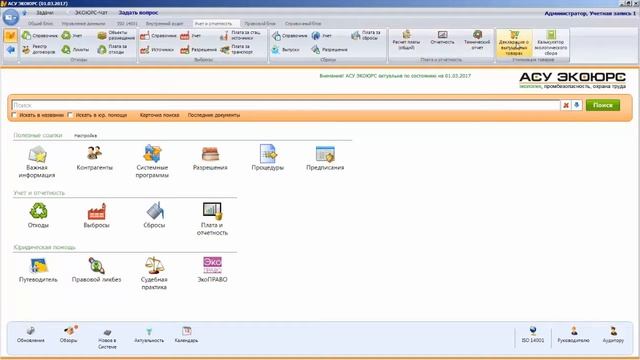Switch to the Общий блок ribbon tab
Image resolution: width=640 pixels, height=360 pixels.
click(x=41, y=24)
